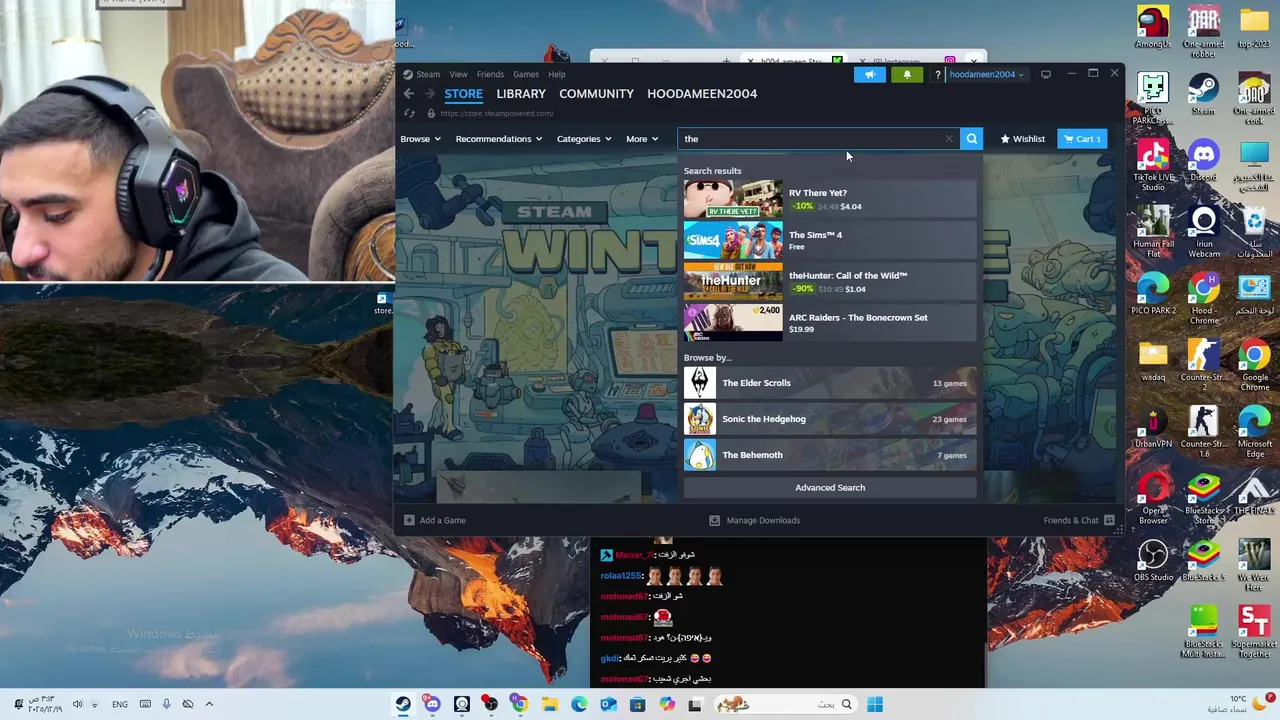The height and width of the screenshot is (720, 1280).
Task: Open the Wishlist button
Action: pyautogui.click(x=1022, y=139)
